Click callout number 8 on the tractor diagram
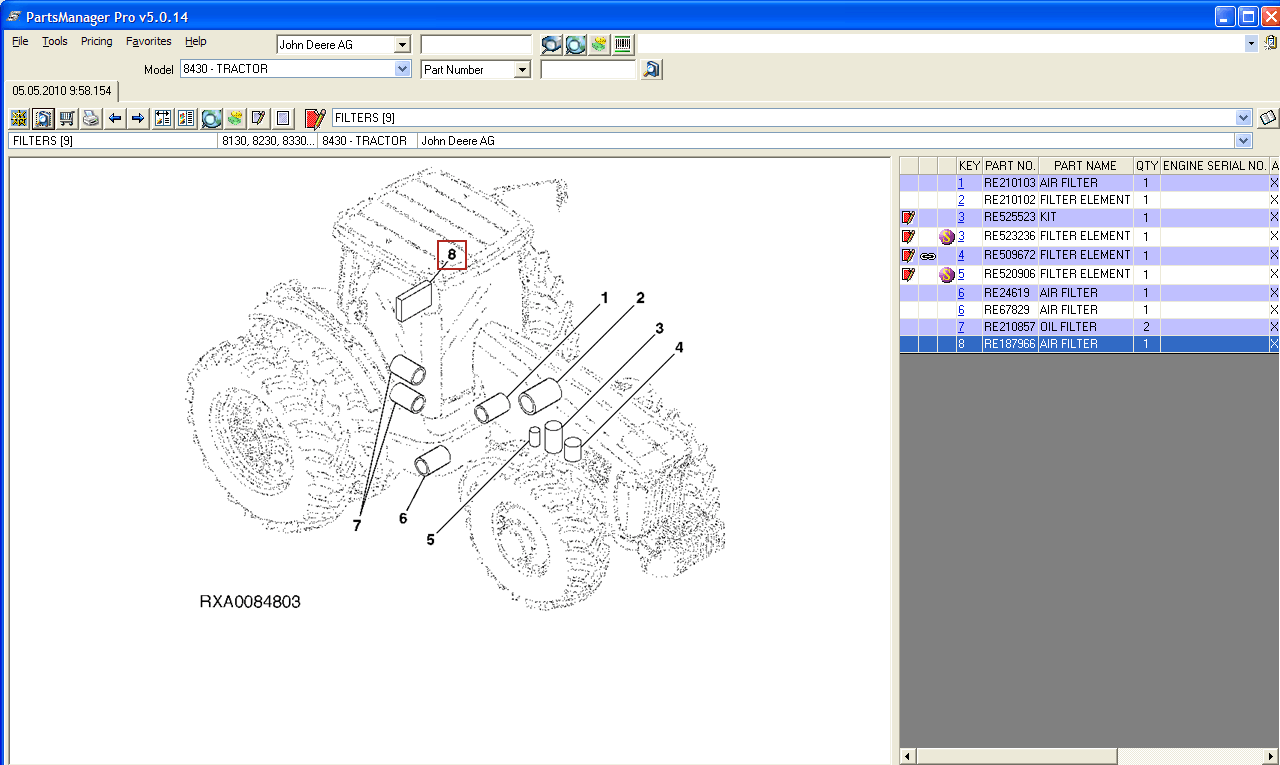 (x=452, y=255)
